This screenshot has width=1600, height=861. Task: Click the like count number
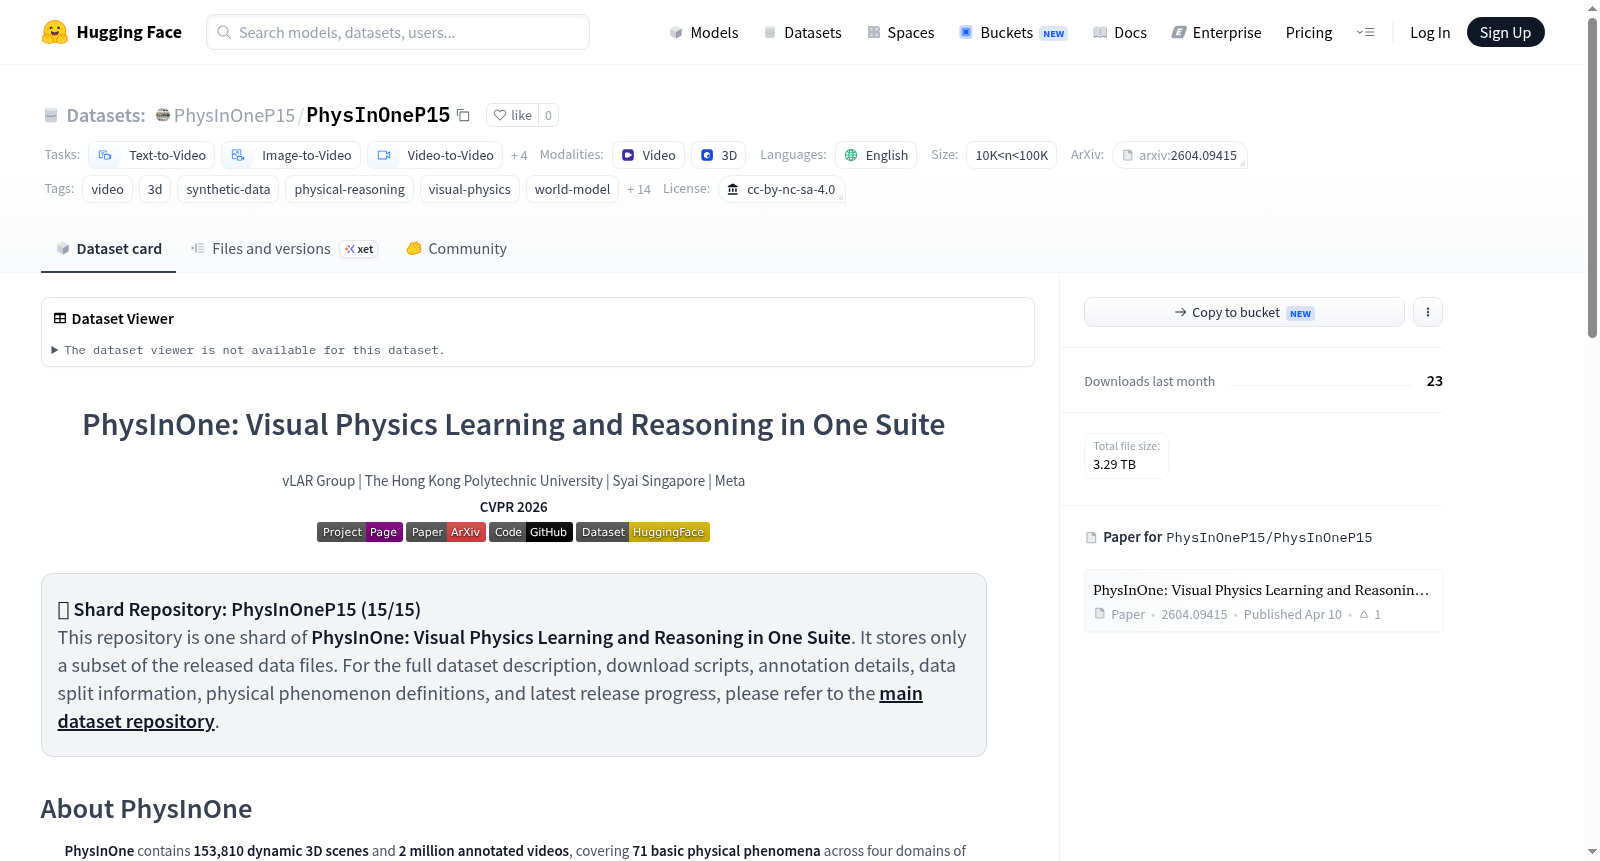(x=548, y=115)
